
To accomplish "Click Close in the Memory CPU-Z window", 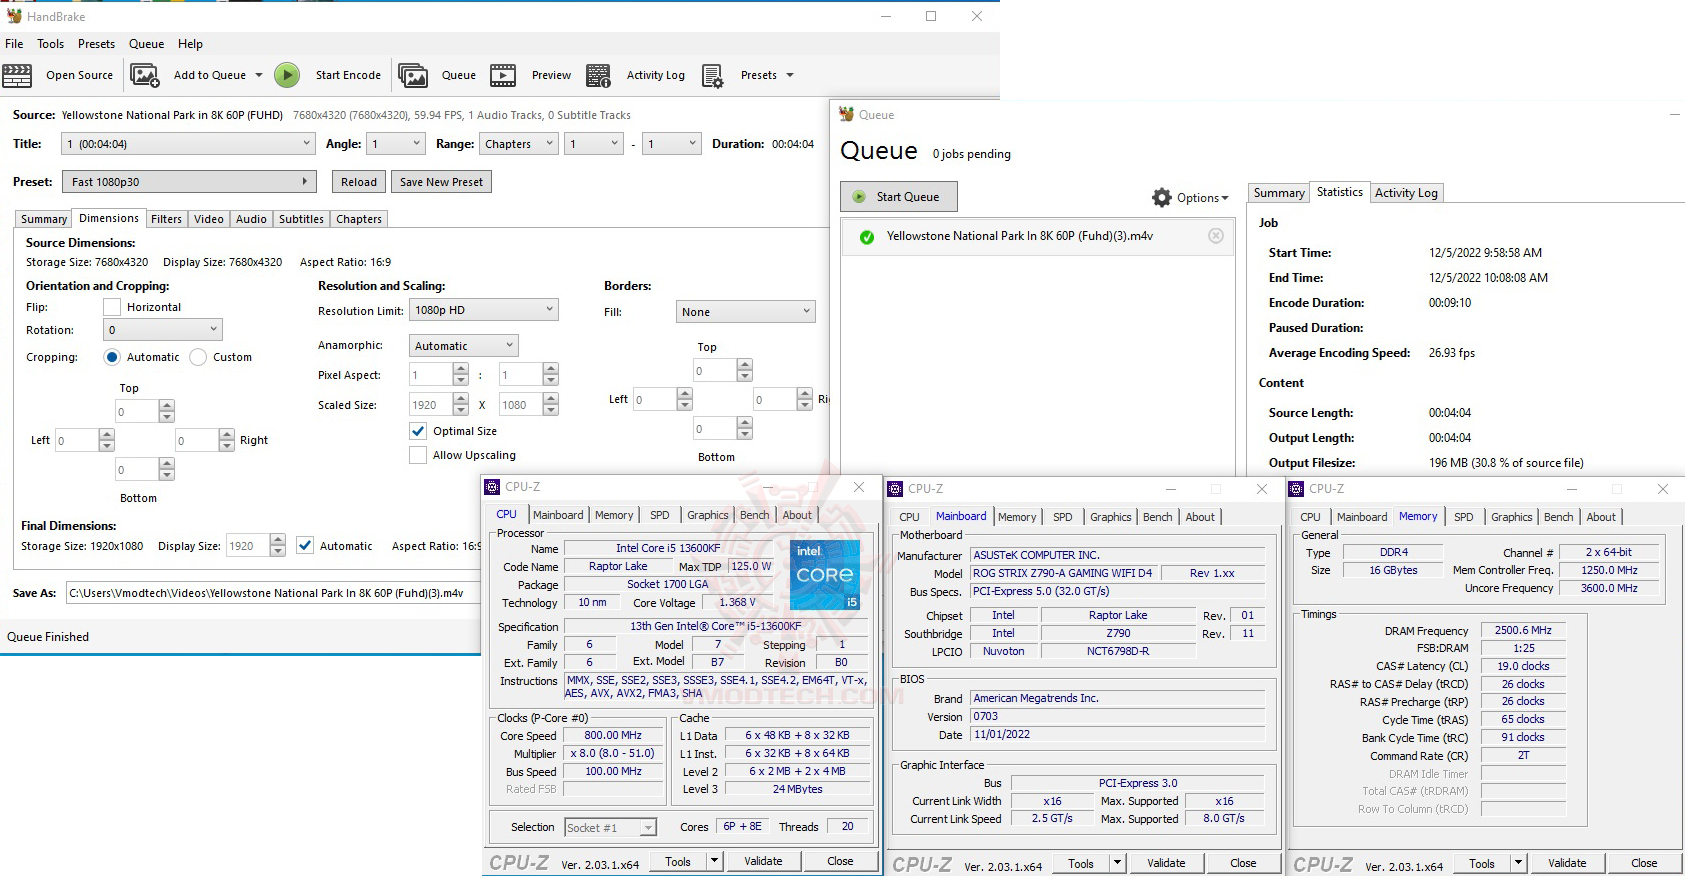I will pos(1644,863).
